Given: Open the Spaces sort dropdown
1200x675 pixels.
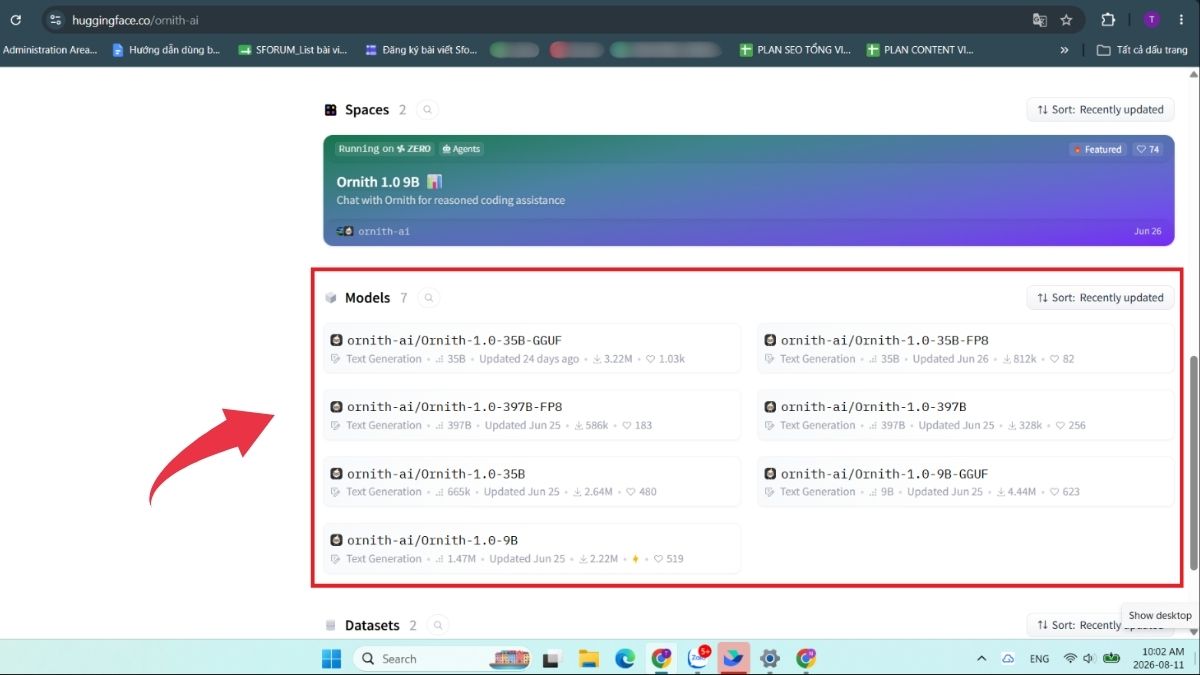Looking at the screenshot, I should [1100, 110].
